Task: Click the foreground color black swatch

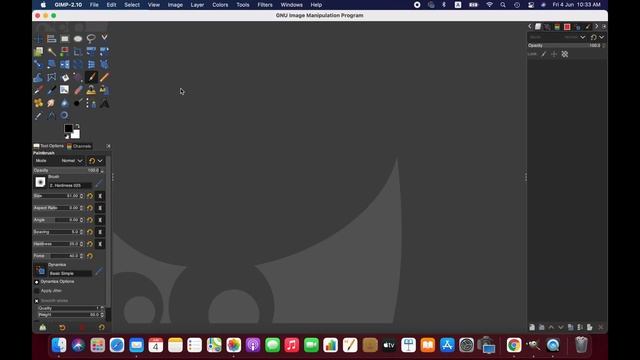Action: click(68, 129)
